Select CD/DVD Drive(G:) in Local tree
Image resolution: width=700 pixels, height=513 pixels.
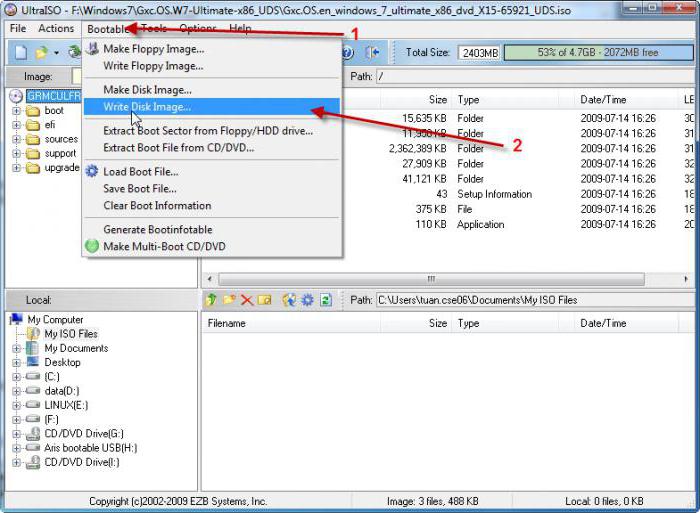click(x=84, y=434)
